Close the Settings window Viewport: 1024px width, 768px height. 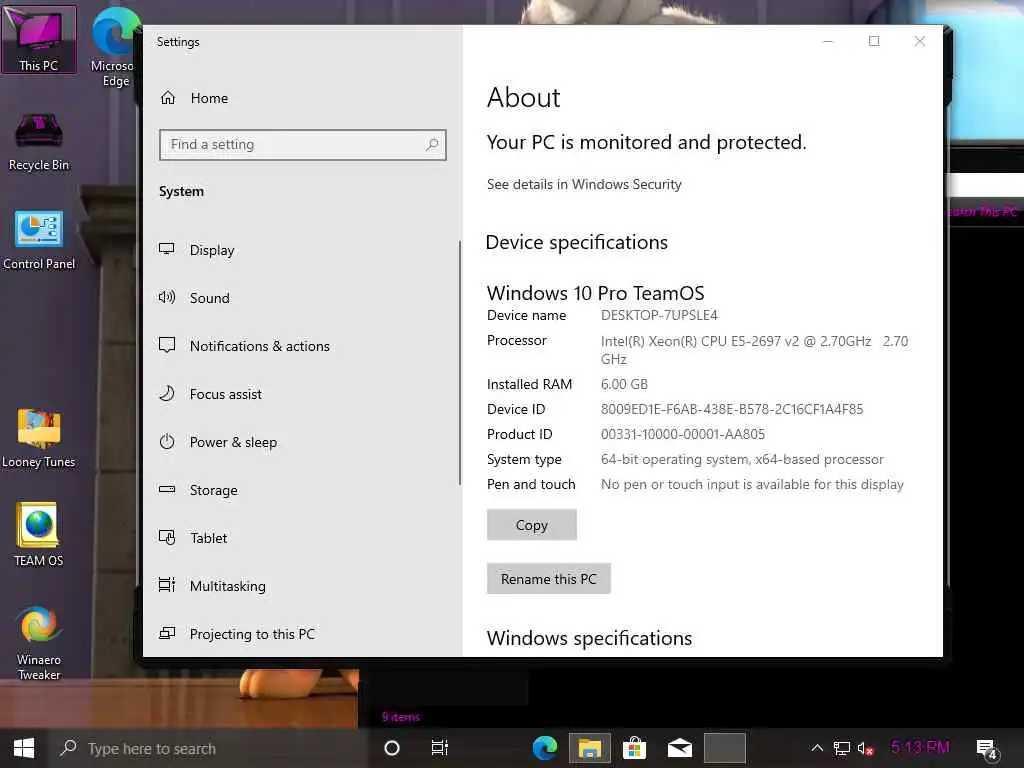920,41
